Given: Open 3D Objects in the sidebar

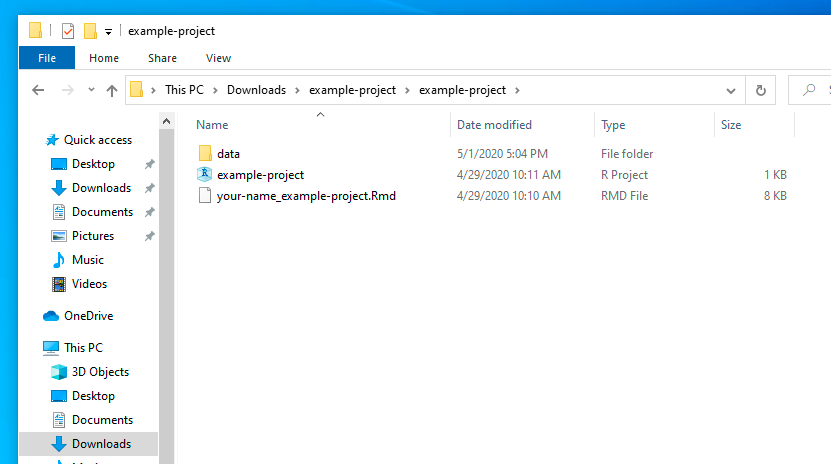Looking at the screenshot, I should pyautogui.click(x=100, y=372).
